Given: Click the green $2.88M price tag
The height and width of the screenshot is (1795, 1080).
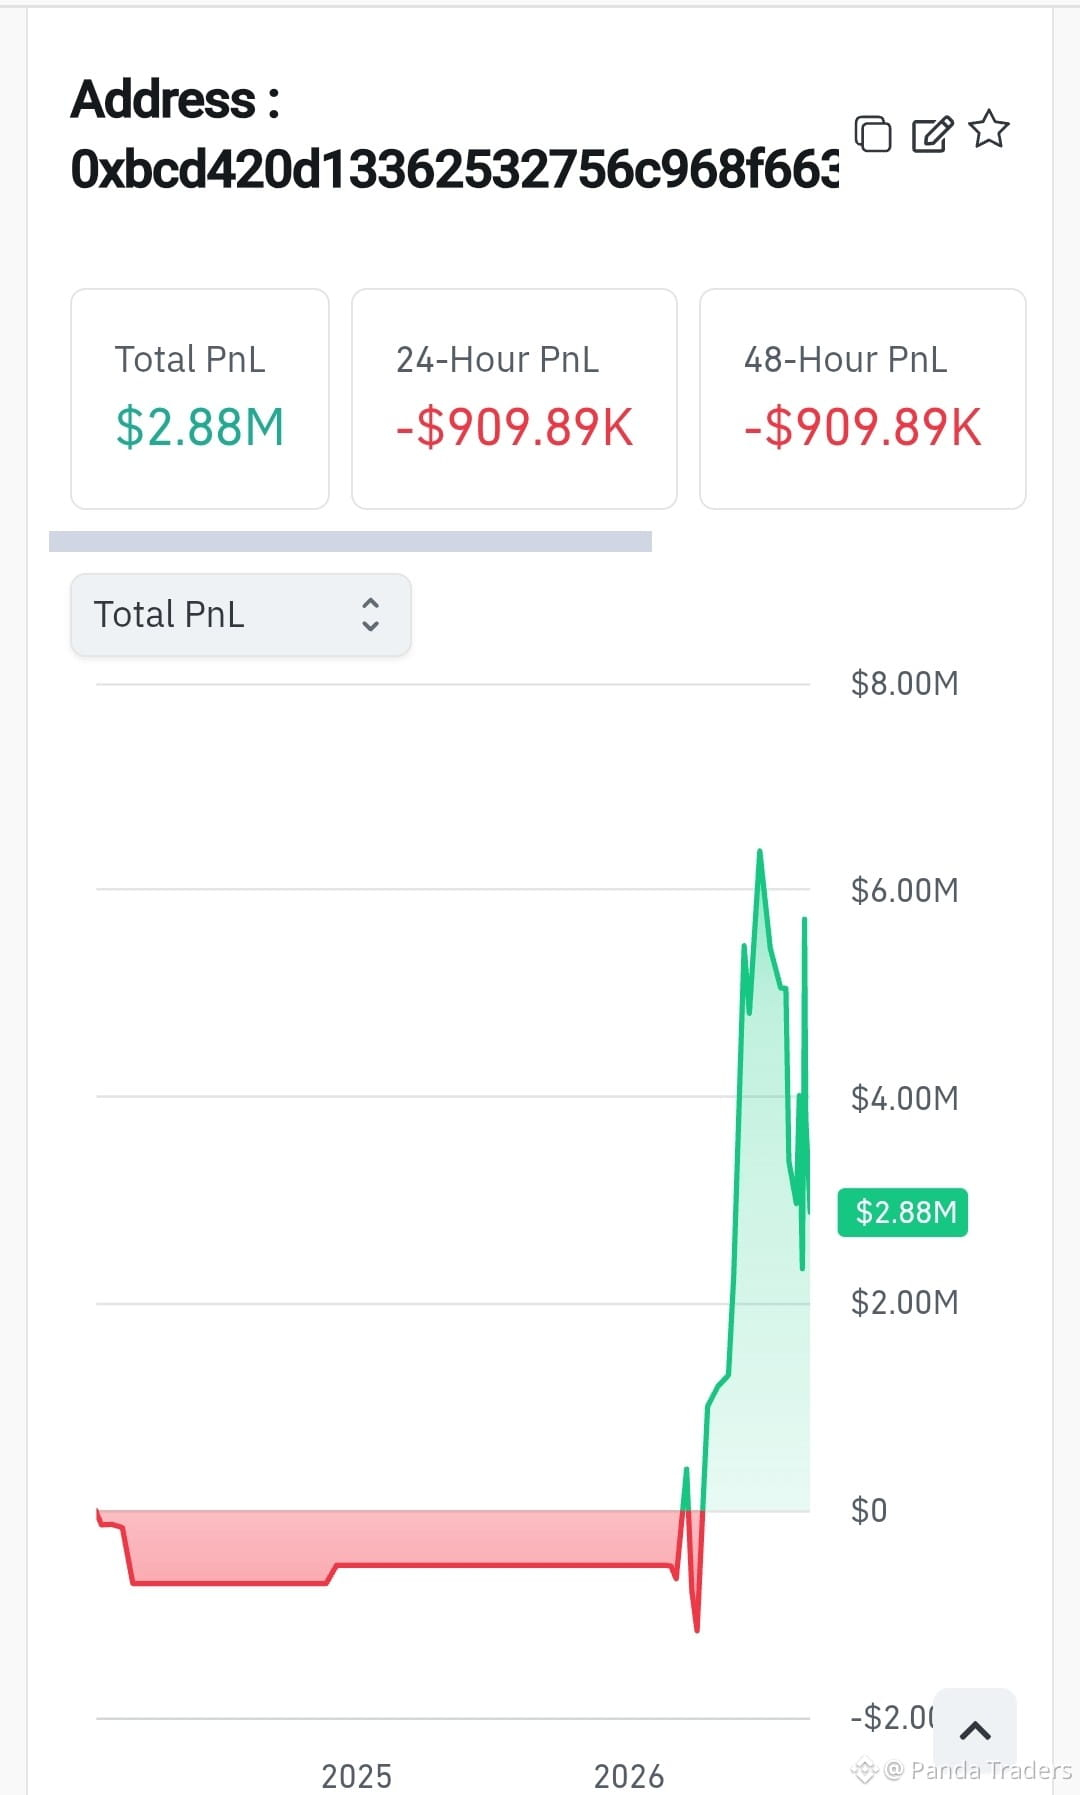Looking at the screenshot, I should tap(903, 1212).
